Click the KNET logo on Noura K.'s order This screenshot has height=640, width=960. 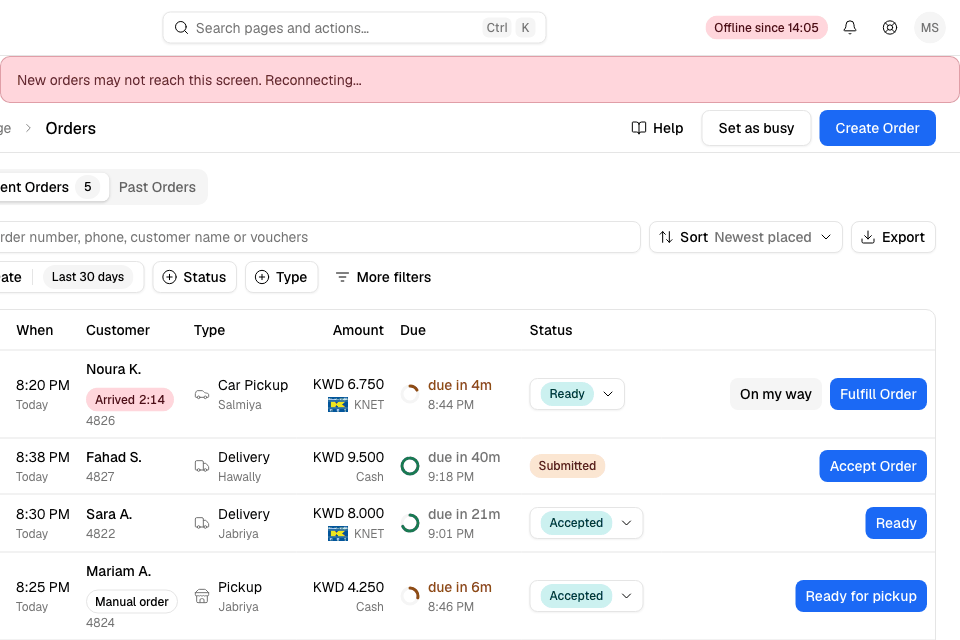tap(338, 405)
